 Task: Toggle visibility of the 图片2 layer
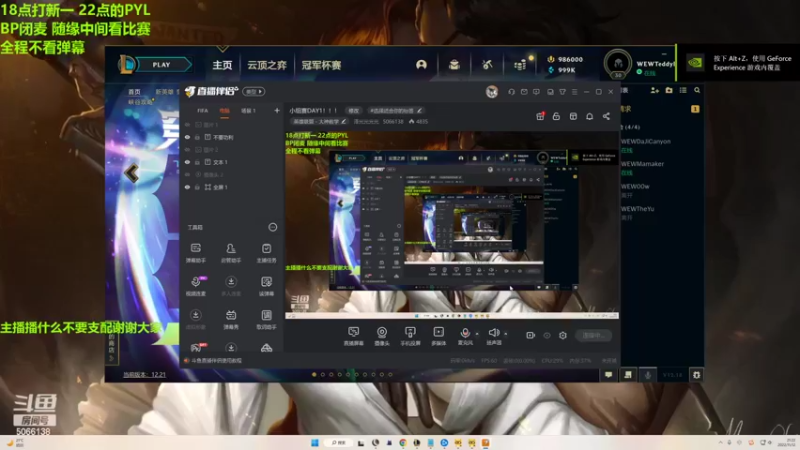click(187, 149)
